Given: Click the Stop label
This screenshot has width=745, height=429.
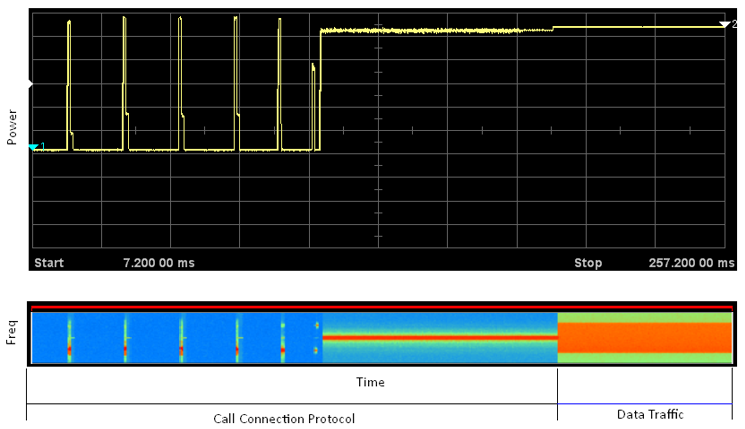Looking at the screenshot, I should pyautogui.click(x=588, y=263).
